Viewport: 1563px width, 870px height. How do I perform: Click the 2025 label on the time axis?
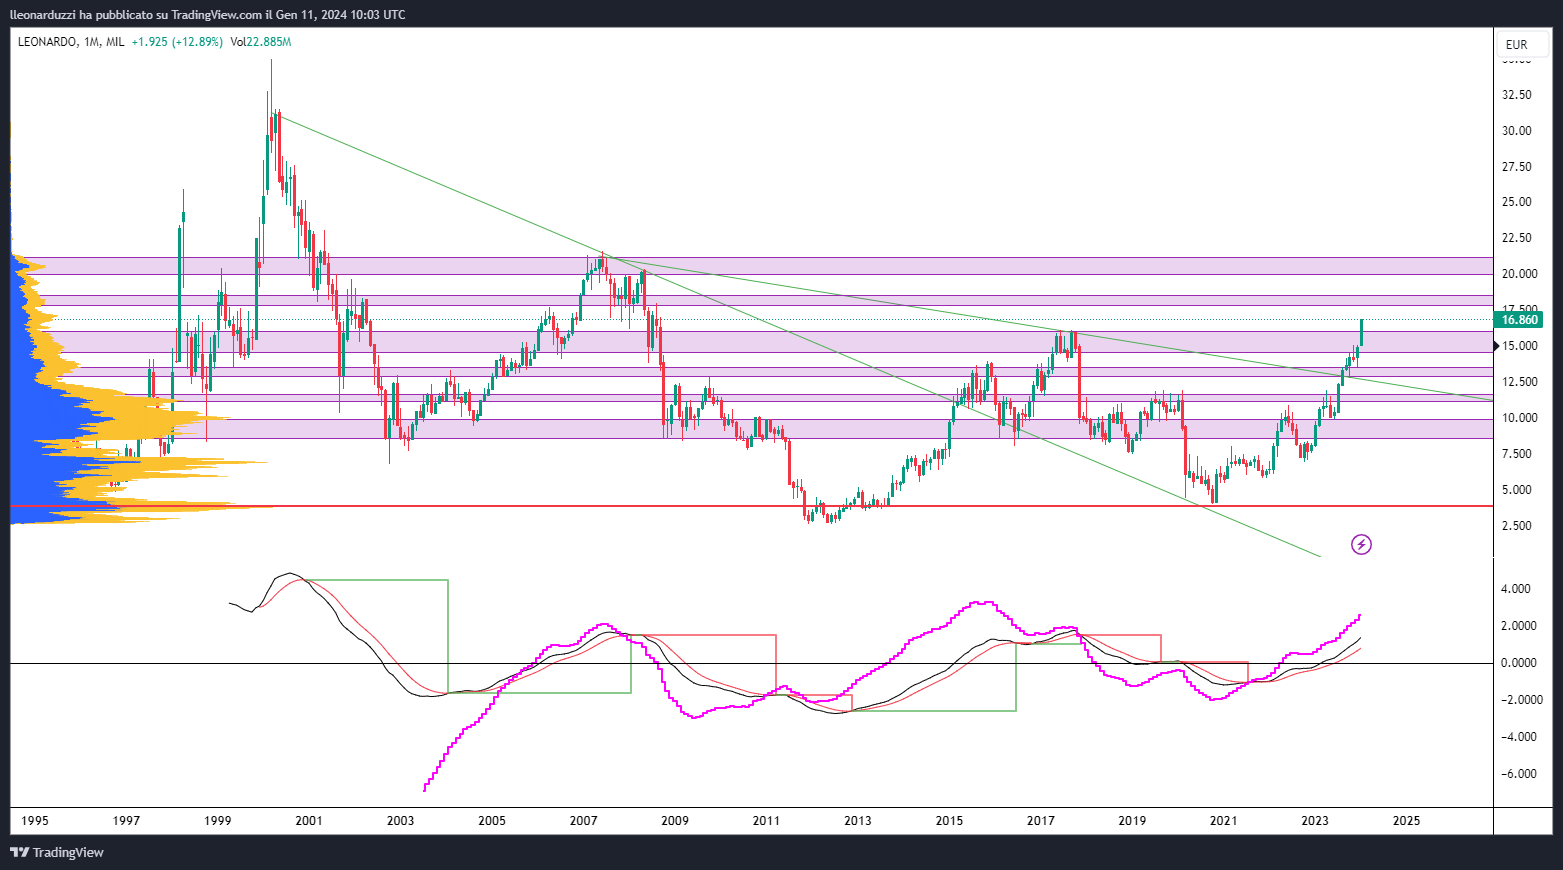click(x=1406, y=821)
